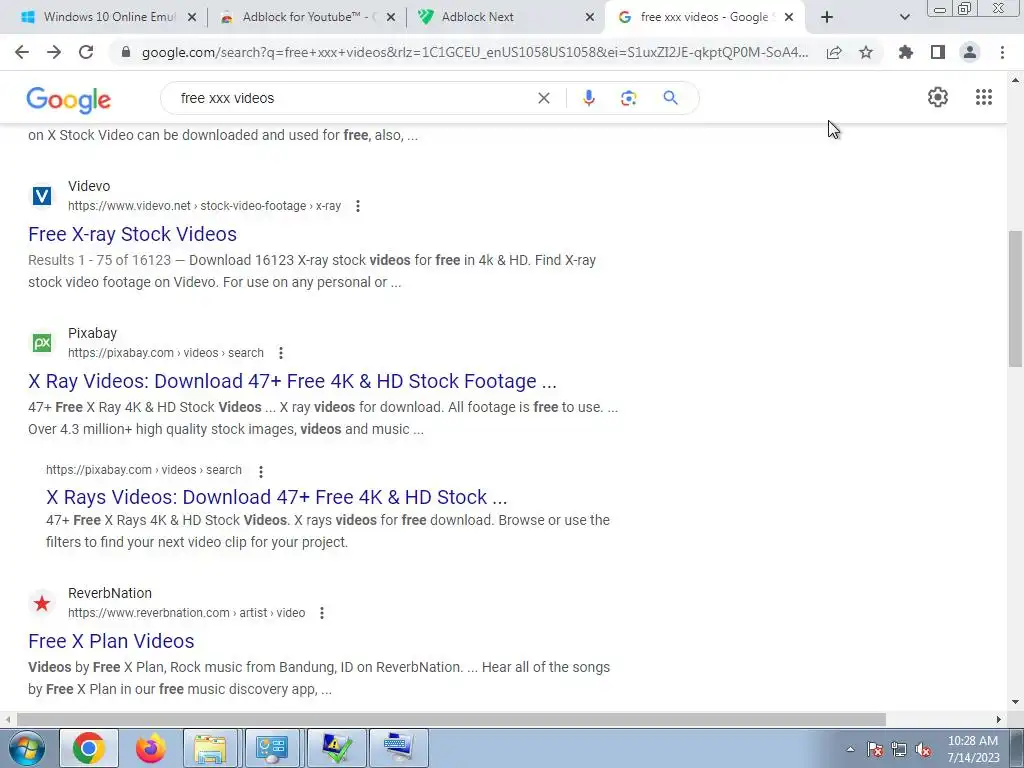Open the Chrome profile avatar
The width and height of the screenshot is (1024, 768).
pyautogui.click(x=970, y=52)
